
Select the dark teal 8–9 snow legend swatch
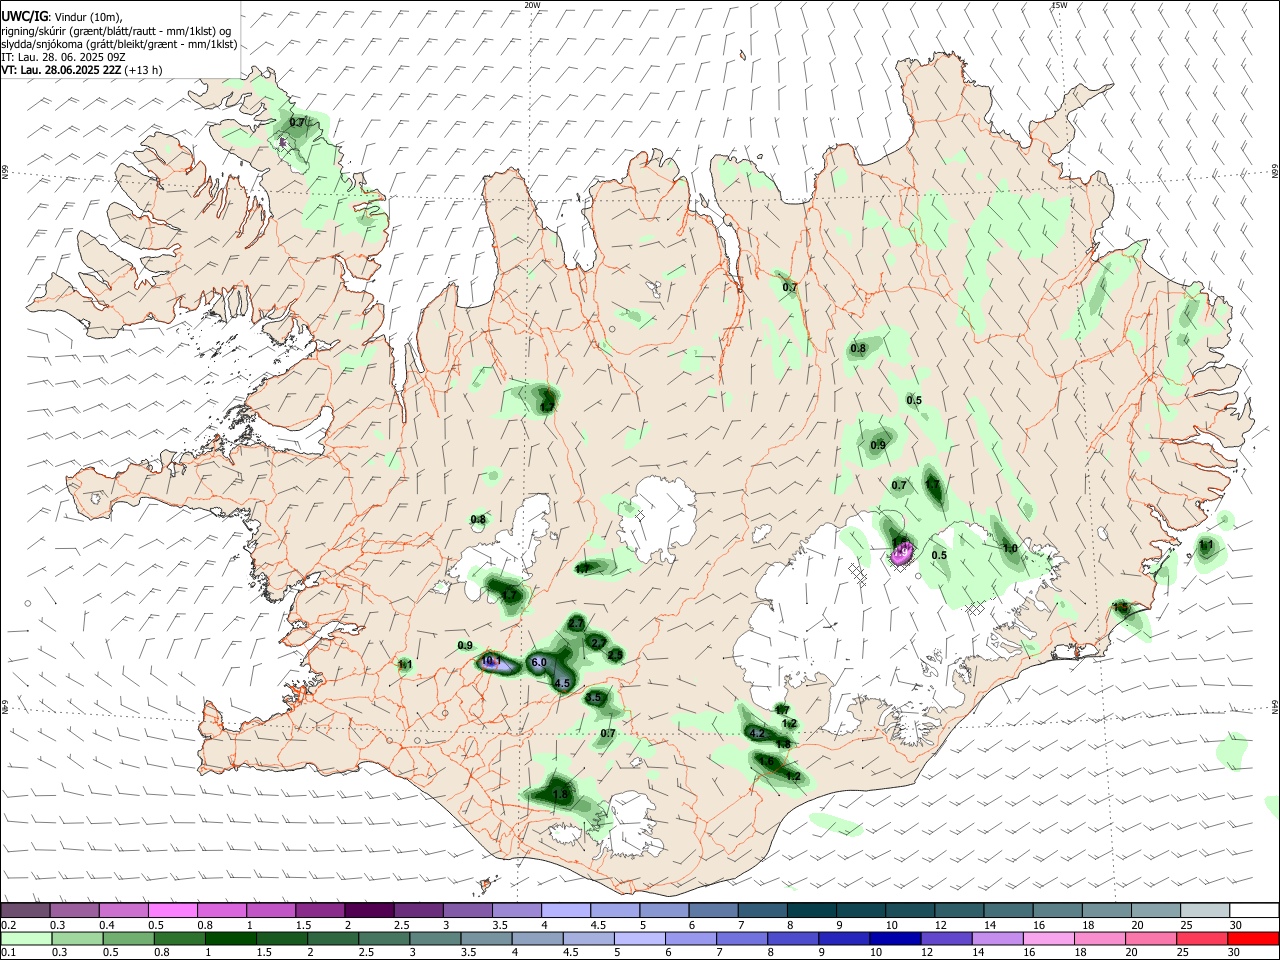814,911
